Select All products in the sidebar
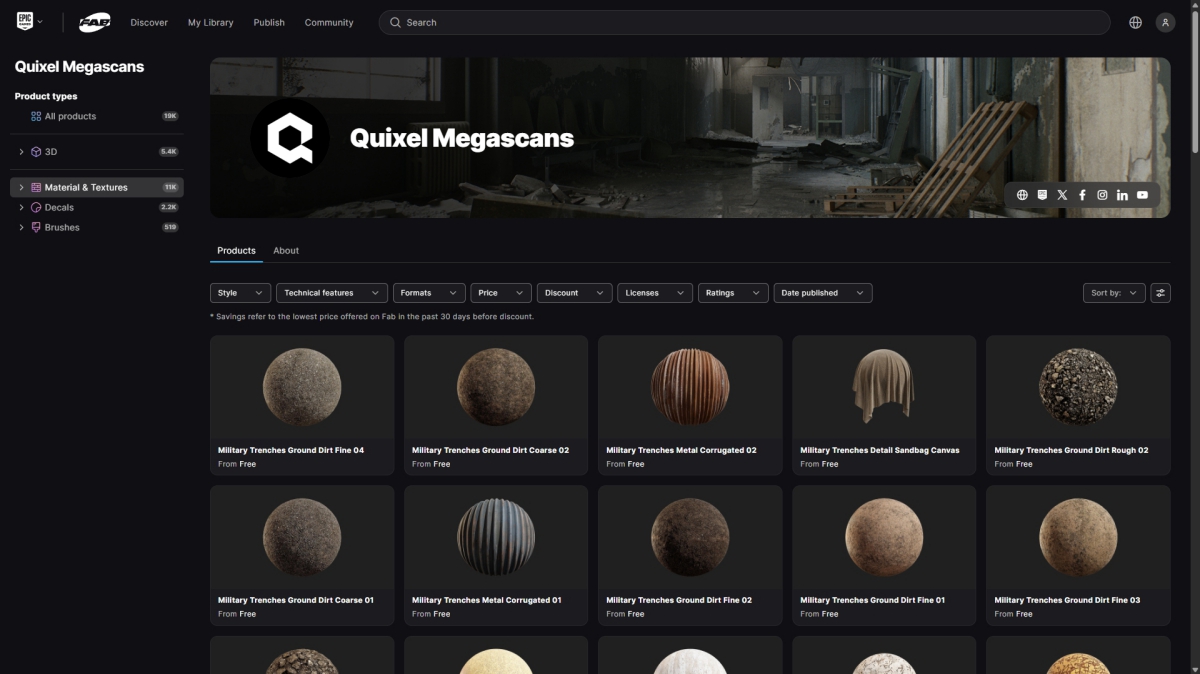Image resolution: width=1200 pixels, height=674 pixels. pyautogui.click(x=70, y=116)
